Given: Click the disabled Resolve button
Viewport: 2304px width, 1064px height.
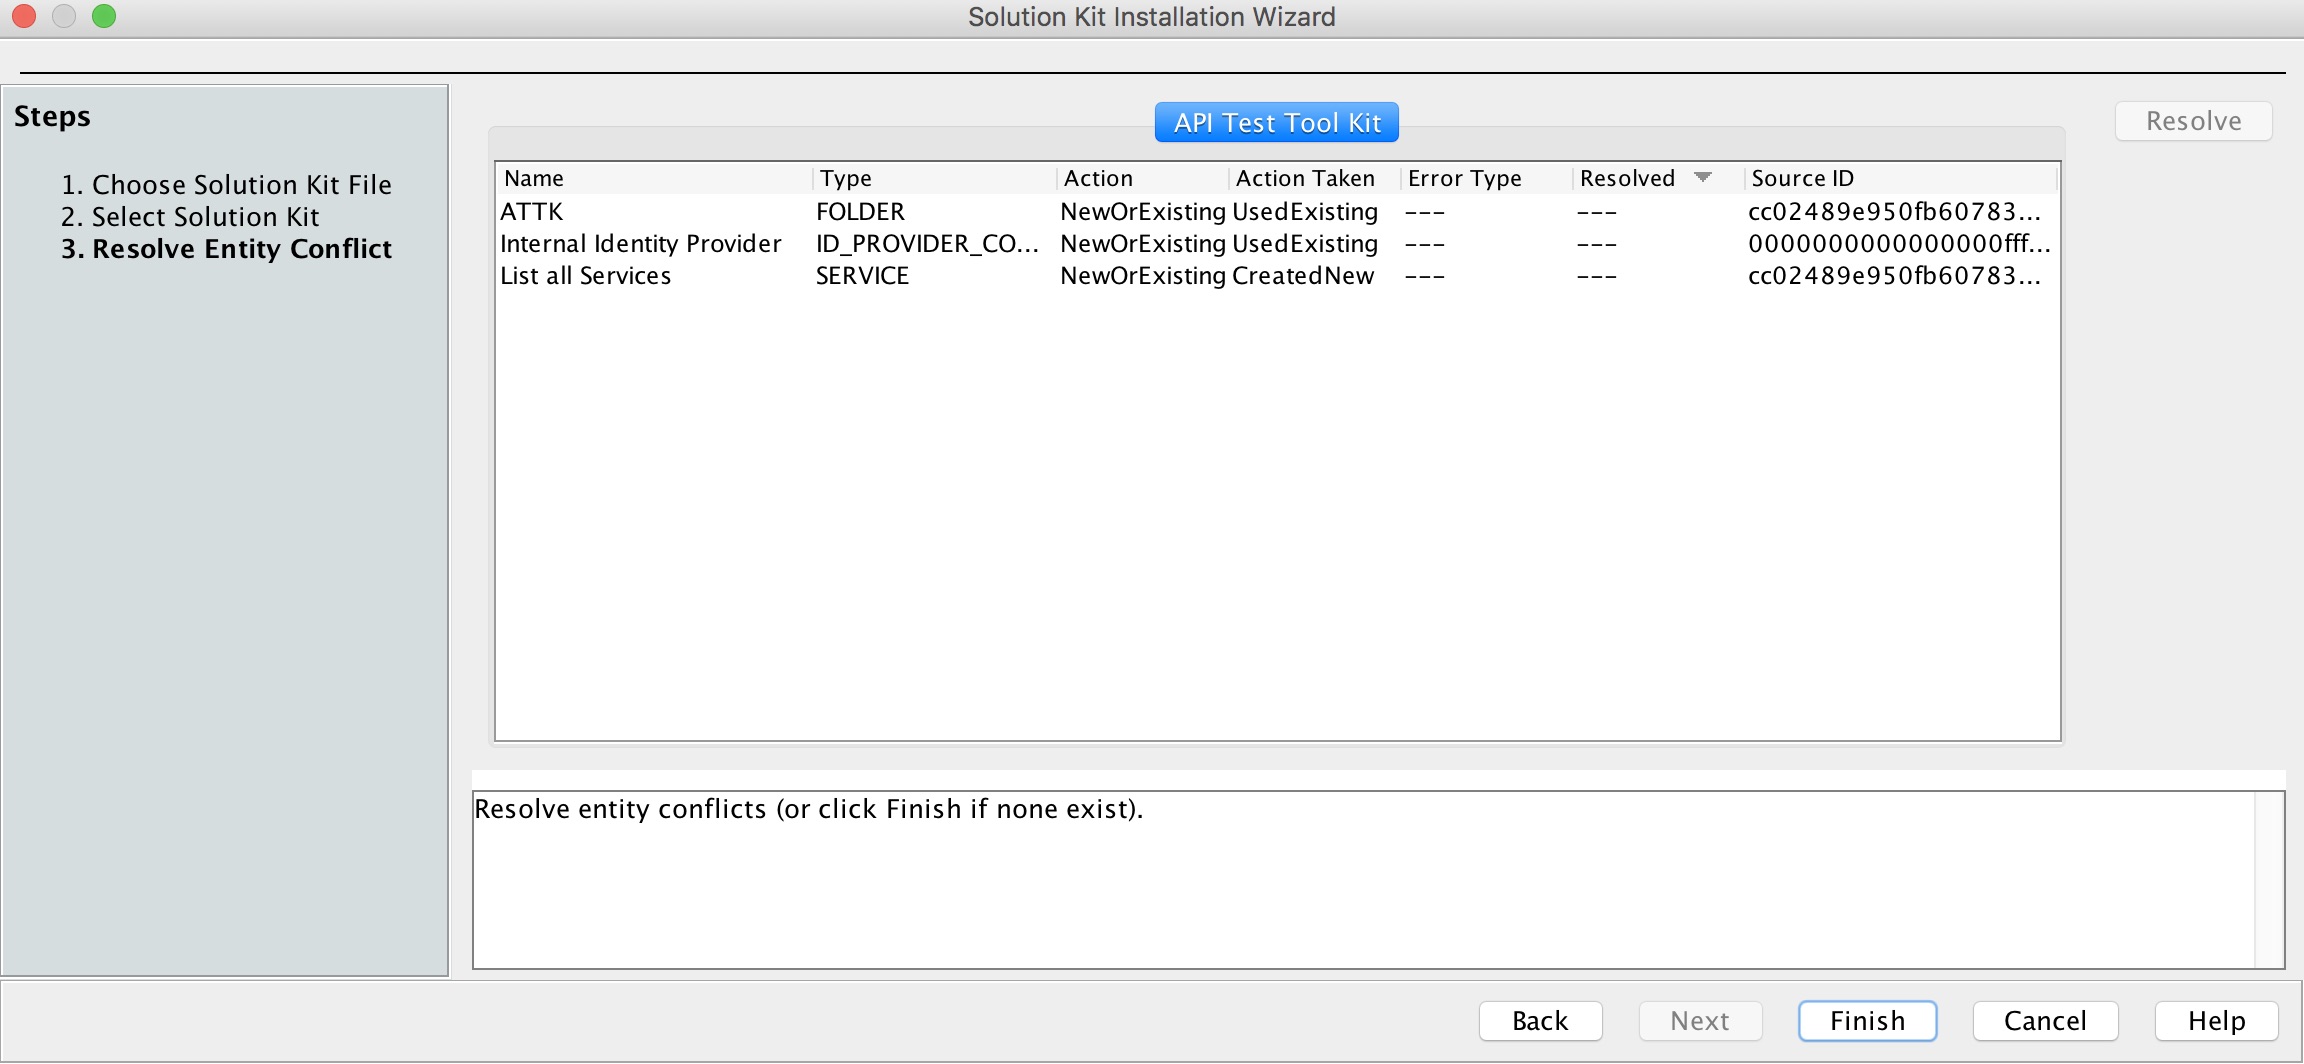Looking at the screenshot, I should (2193, 121).
